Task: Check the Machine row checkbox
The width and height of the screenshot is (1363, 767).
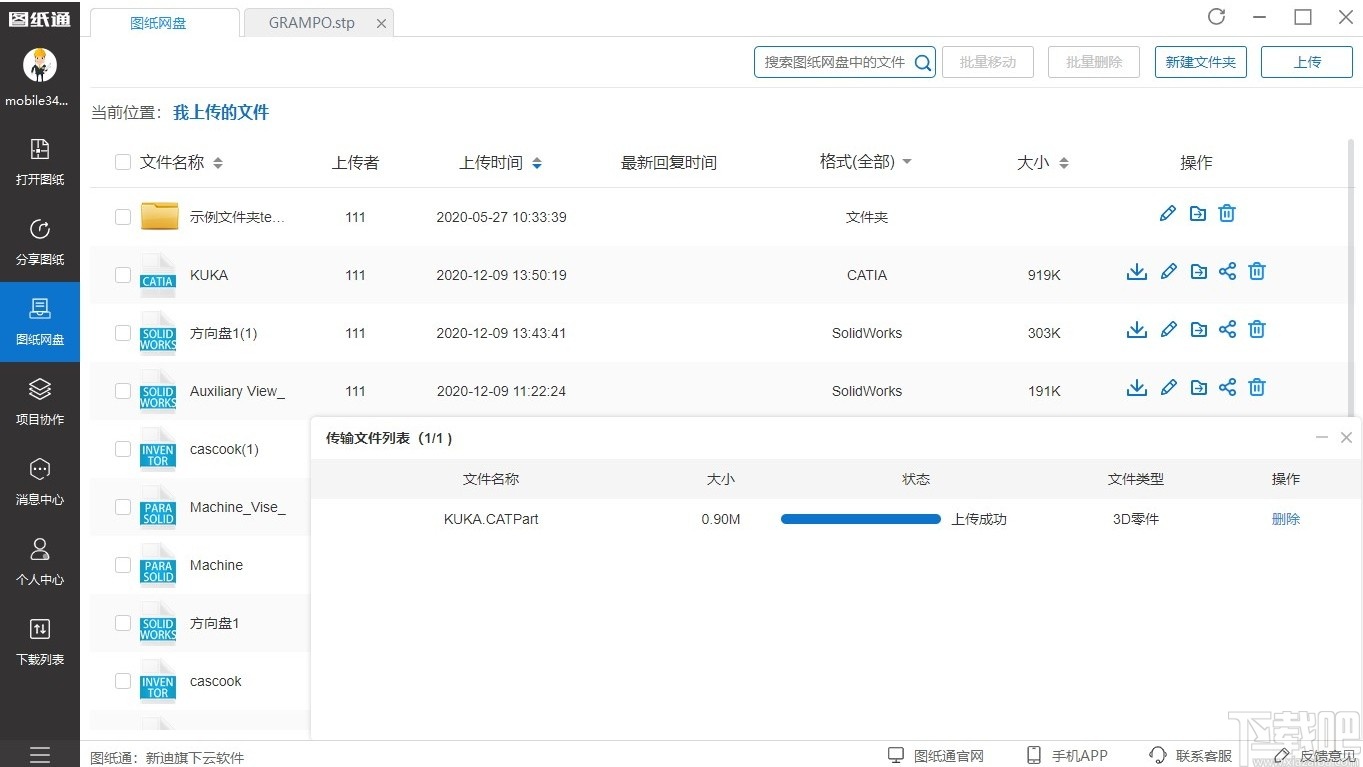Action: click(122, 565)
